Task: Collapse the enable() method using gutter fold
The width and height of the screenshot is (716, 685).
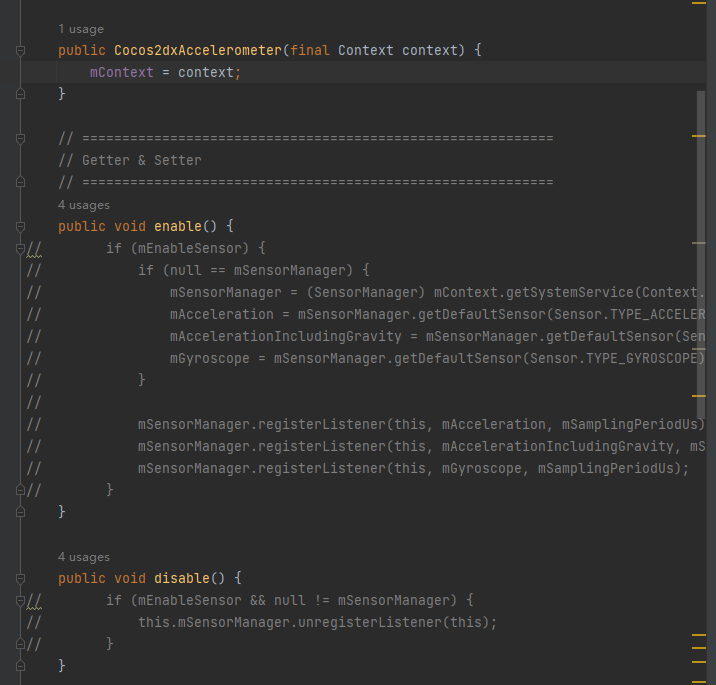Action: (19, 226)
